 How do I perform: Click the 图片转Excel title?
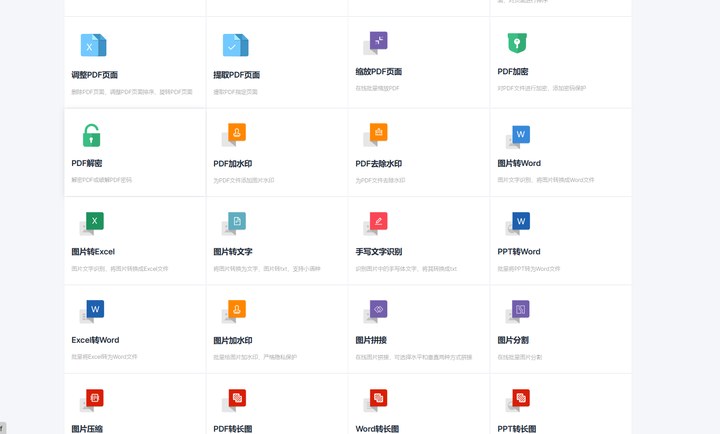(93, 252)
